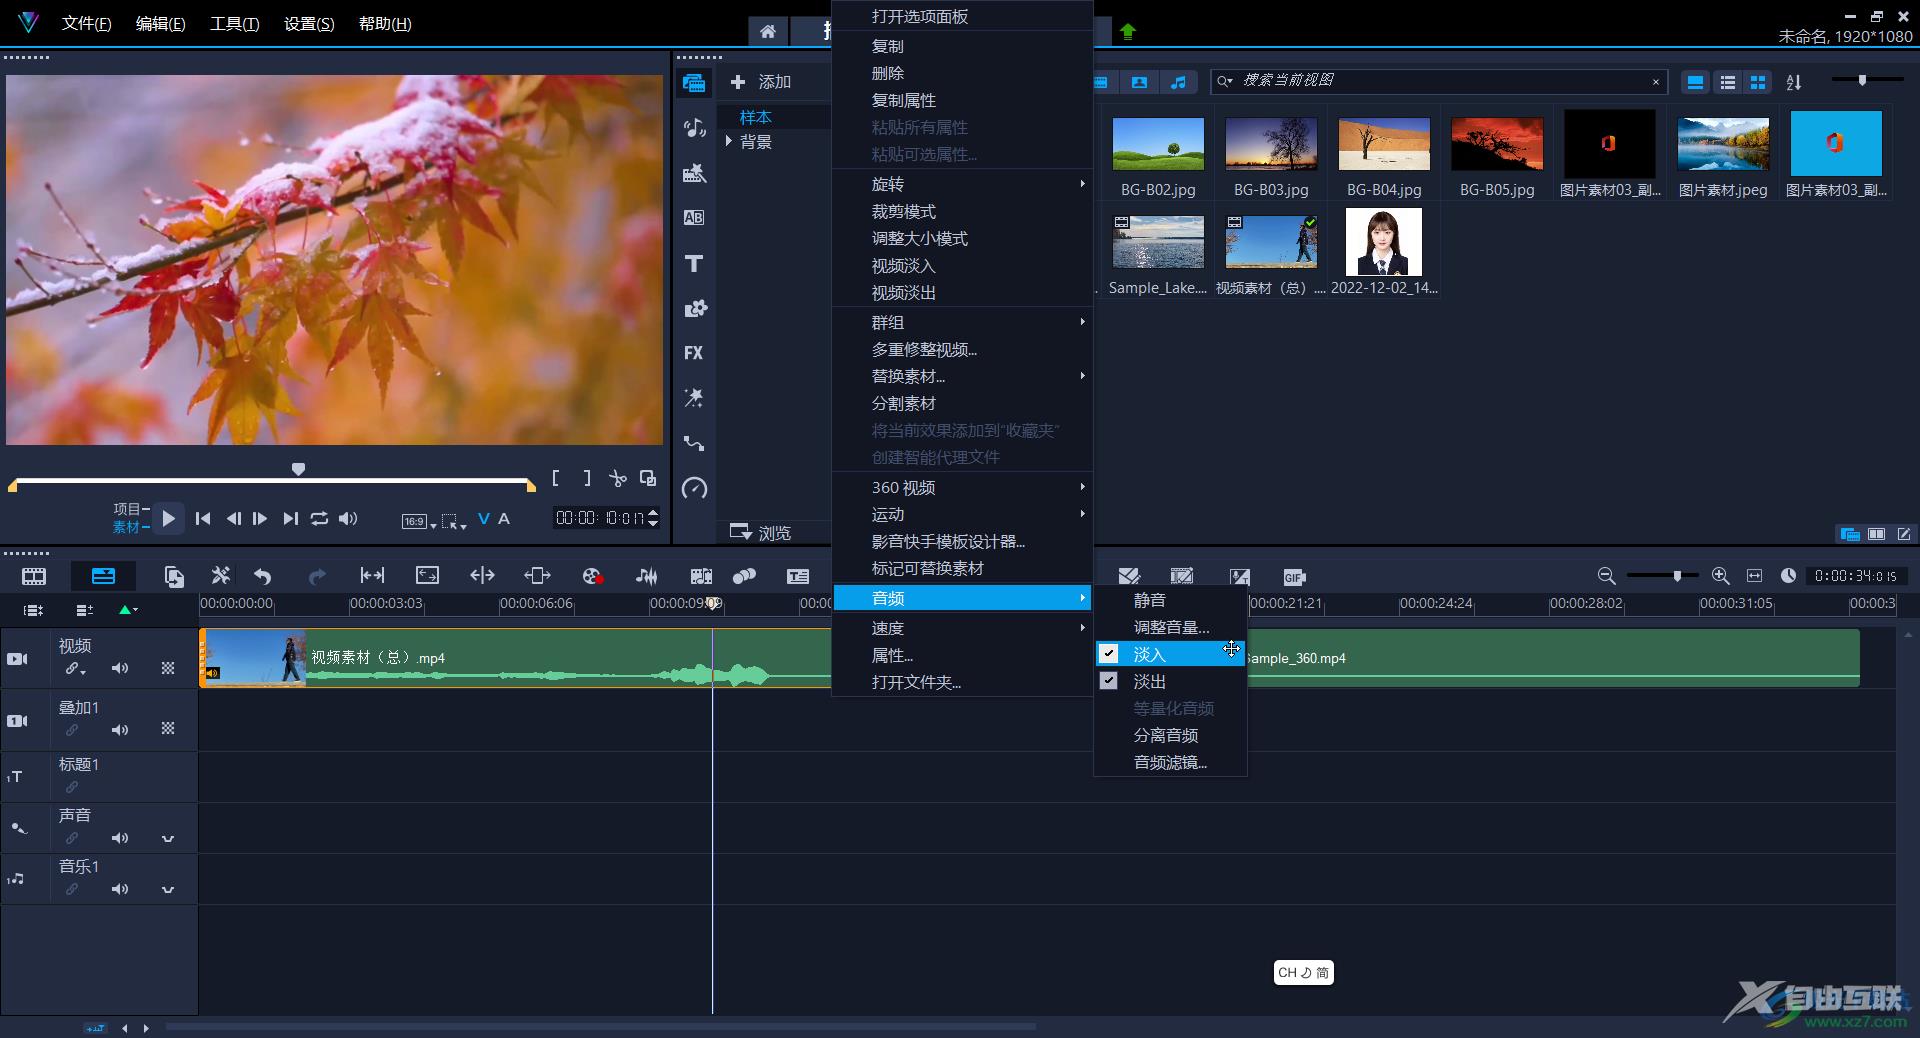Go to the Home tab icon
The width and height of the screenshot is (1920, 1038).
(x=768, y=32)
